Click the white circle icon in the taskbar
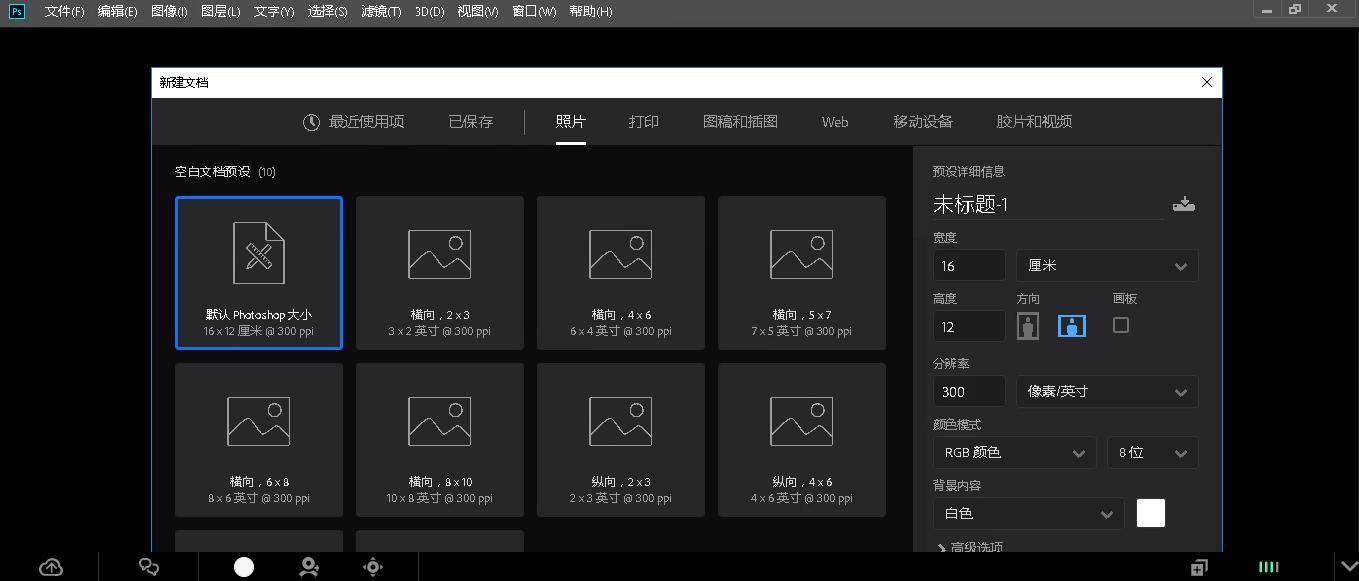This screenshot has height=581, width=1359. pyautogui.click(x=243, y=567)
